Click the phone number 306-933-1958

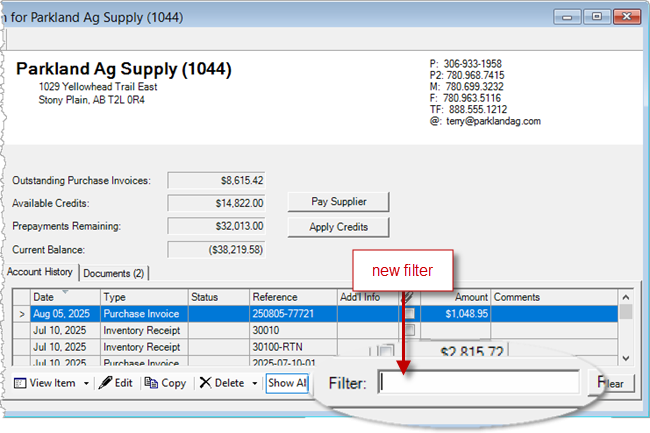[x=473, y=64]
